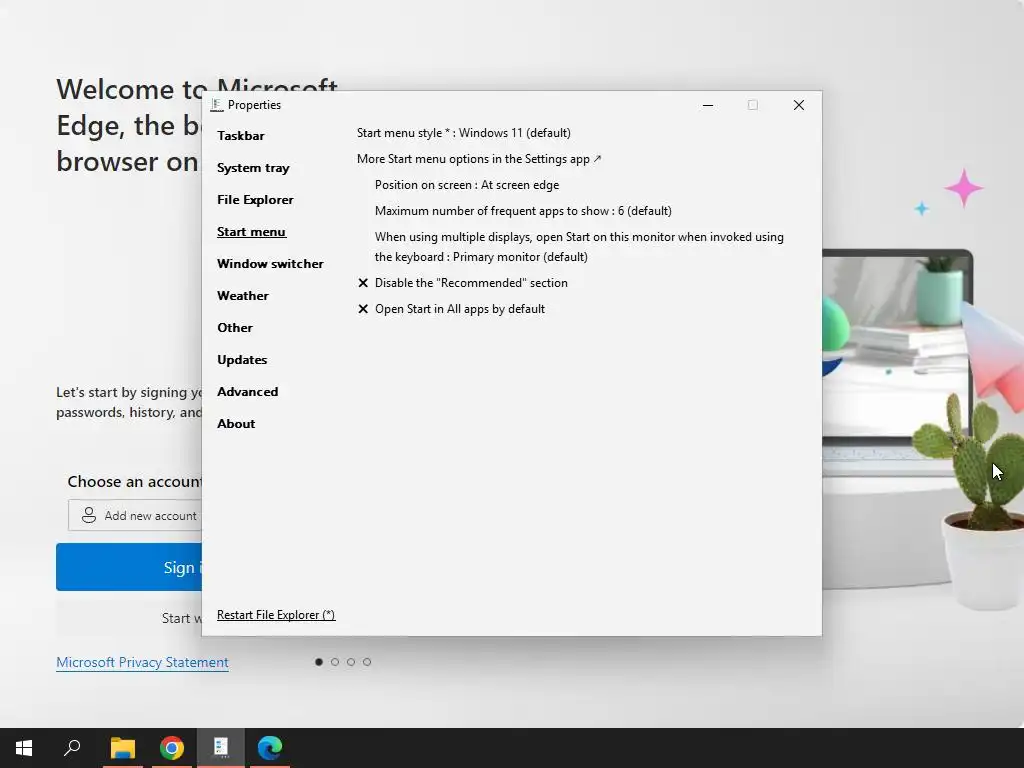Open taskbar search magnifier

(x=72, y=748)
